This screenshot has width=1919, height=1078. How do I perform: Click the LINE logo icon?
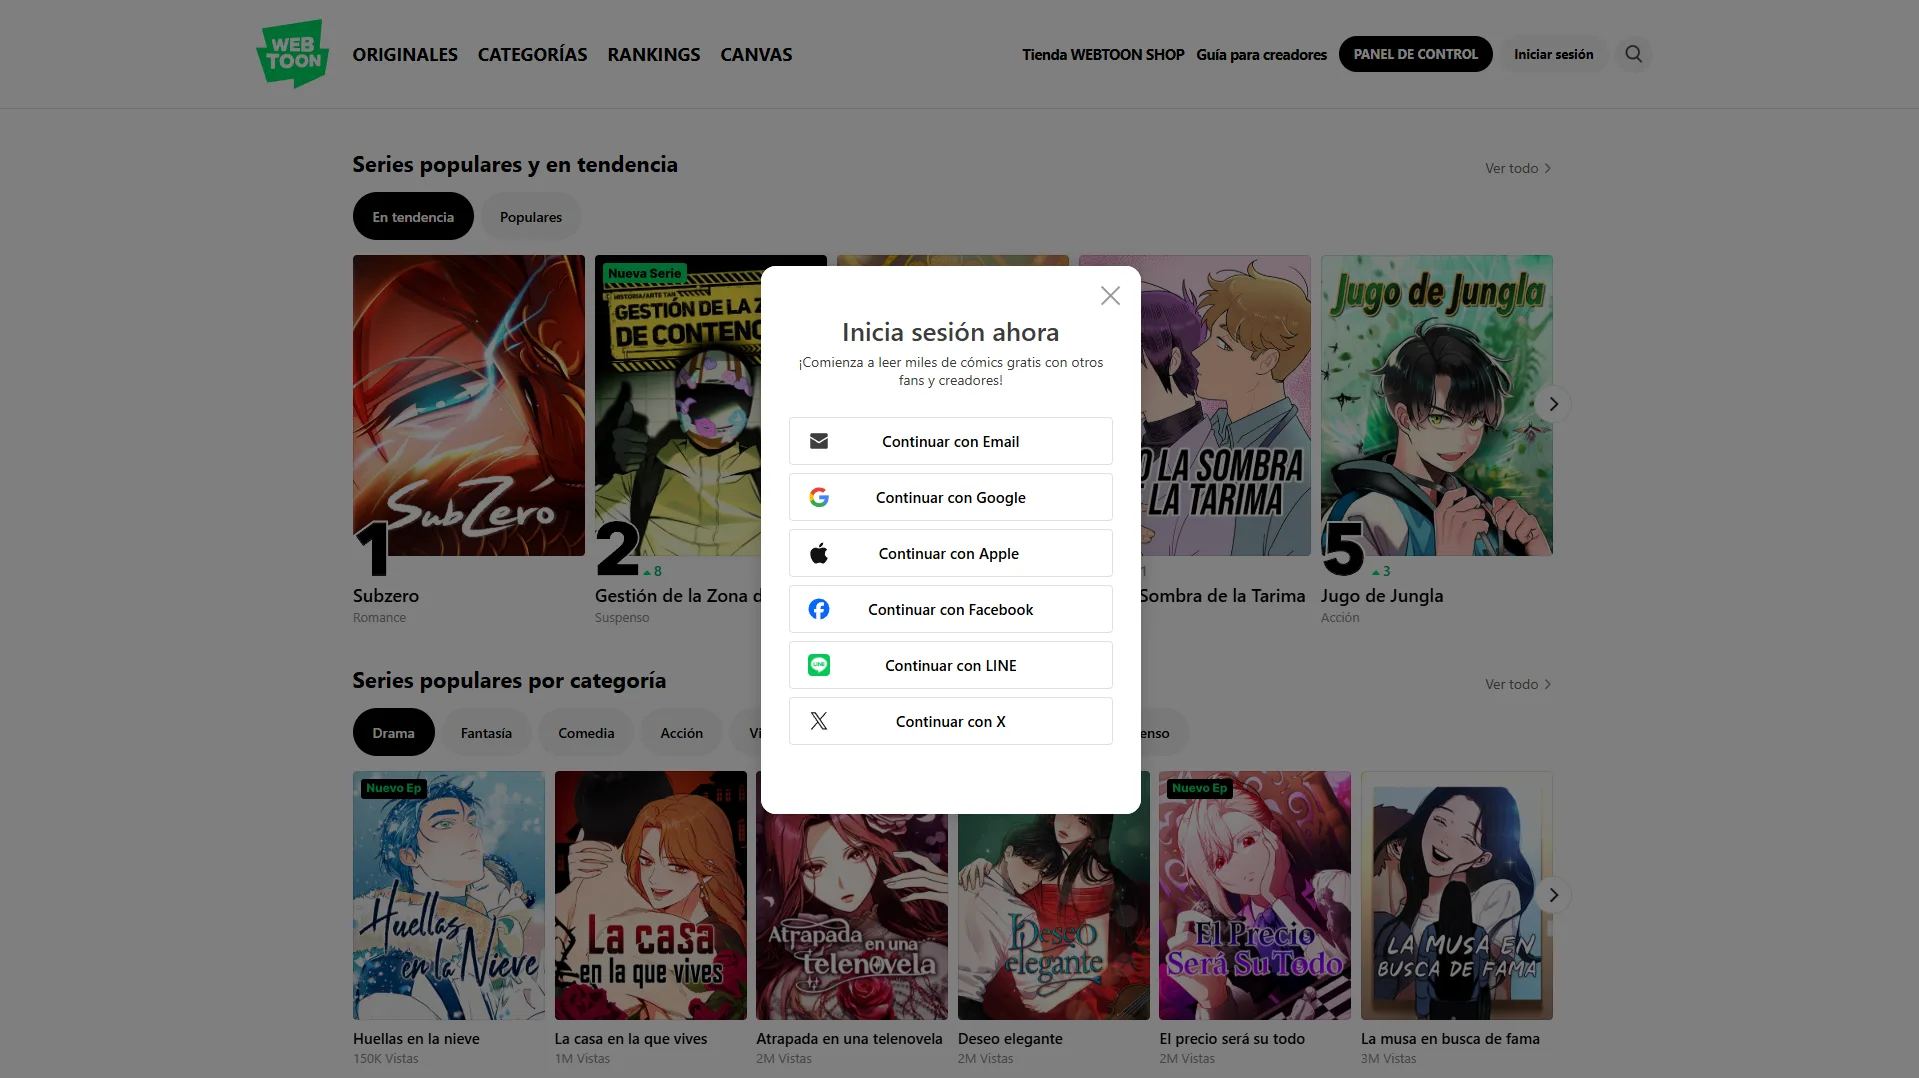click(x=819, y=665)
